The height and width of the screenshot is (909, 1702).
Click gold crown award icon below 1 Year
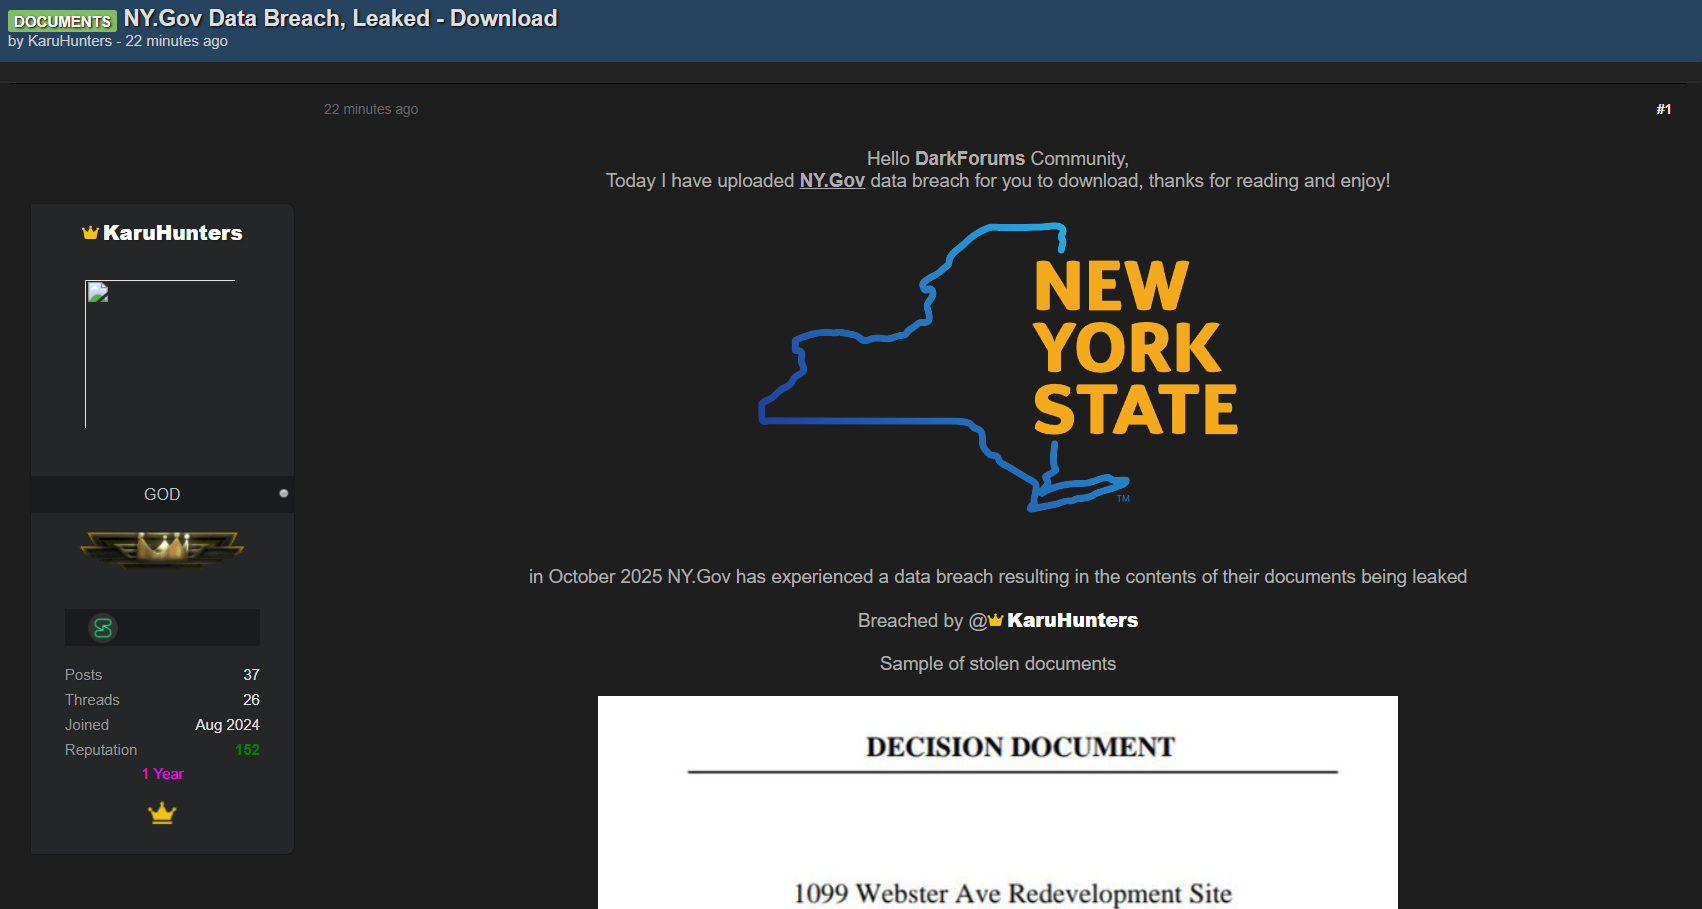[162, 814]
